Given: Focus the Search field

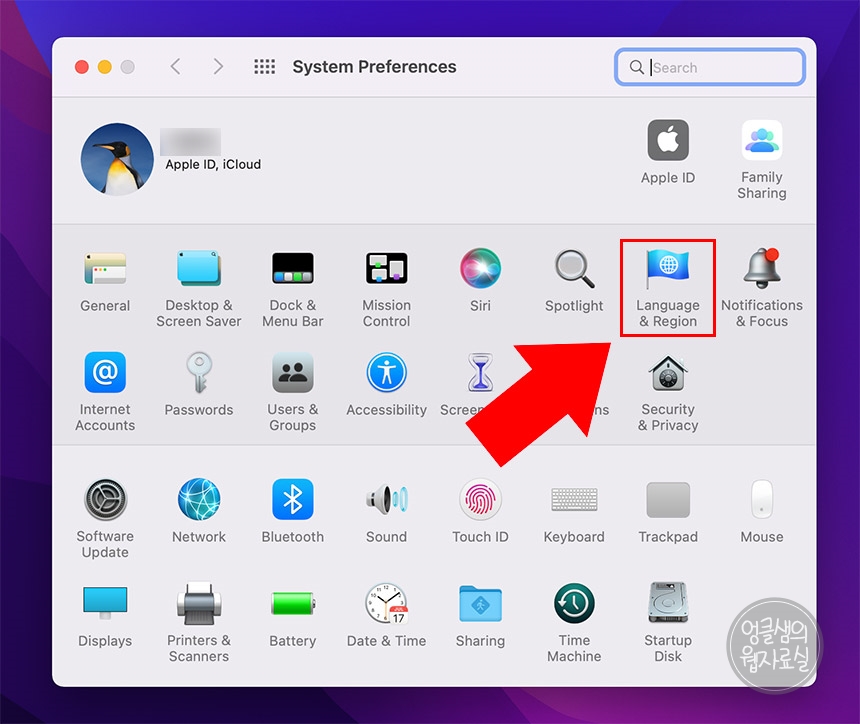Looking at the screenshot, I should pos(710,67).
